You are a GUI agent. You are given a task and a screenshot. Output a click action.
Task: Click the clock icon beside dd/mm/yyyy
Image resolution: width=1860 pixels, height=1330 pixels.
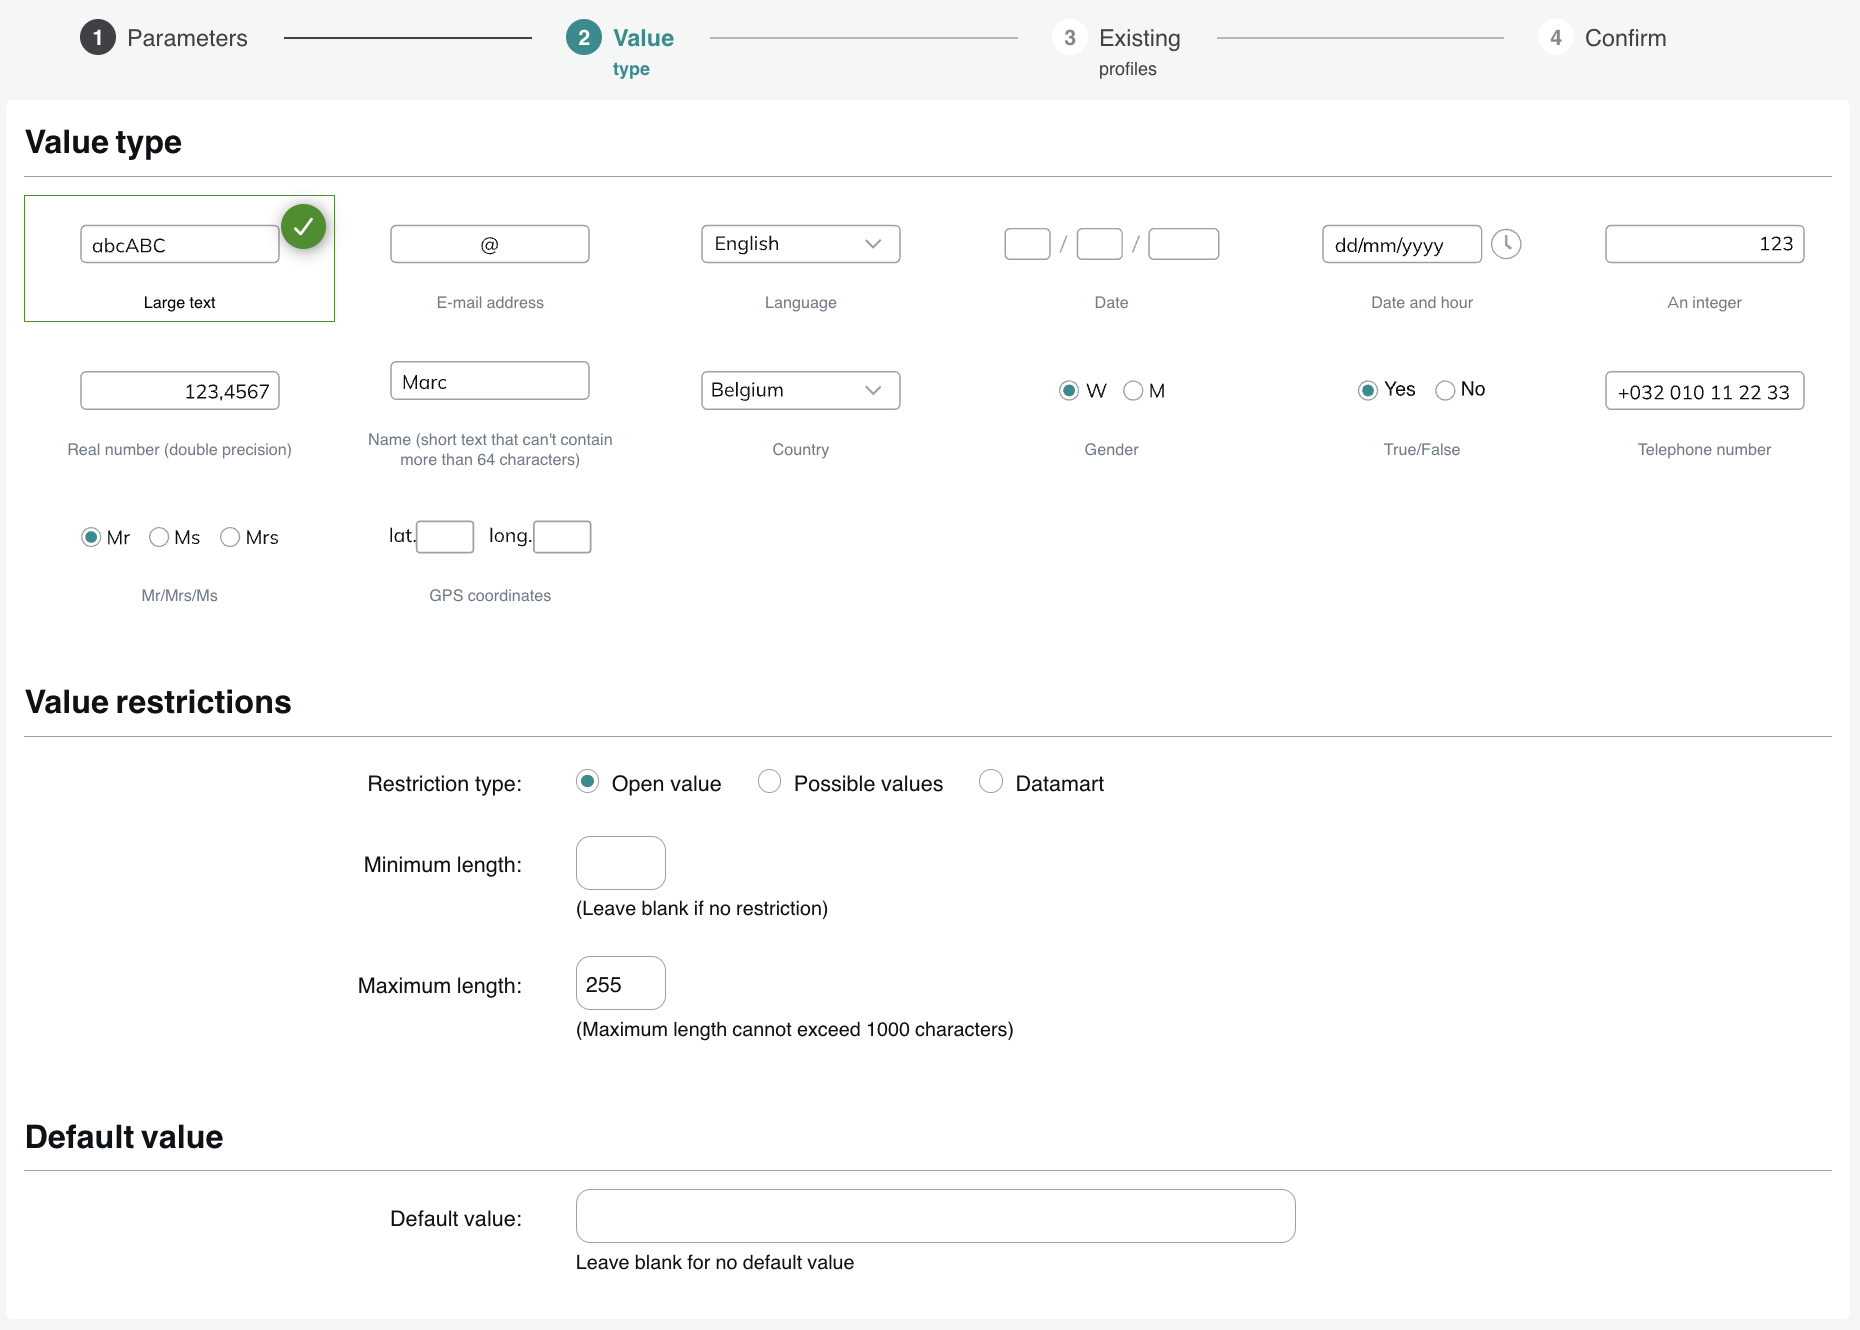click(1506, 244)
